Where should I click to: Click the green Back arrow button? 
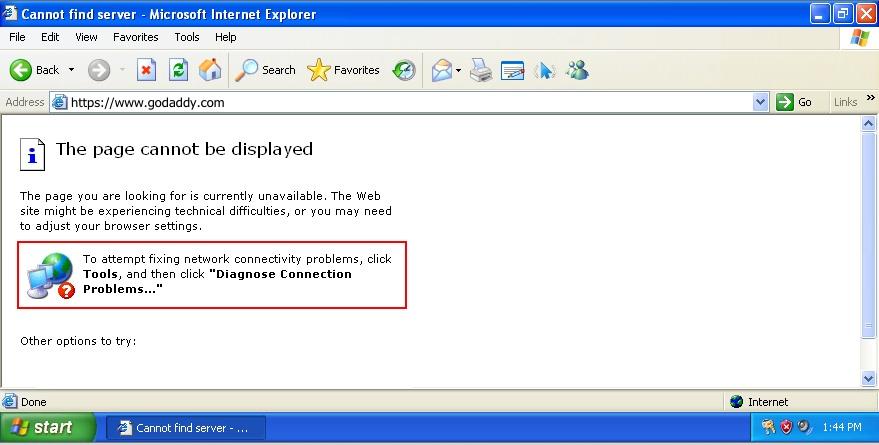coord(21,70)
